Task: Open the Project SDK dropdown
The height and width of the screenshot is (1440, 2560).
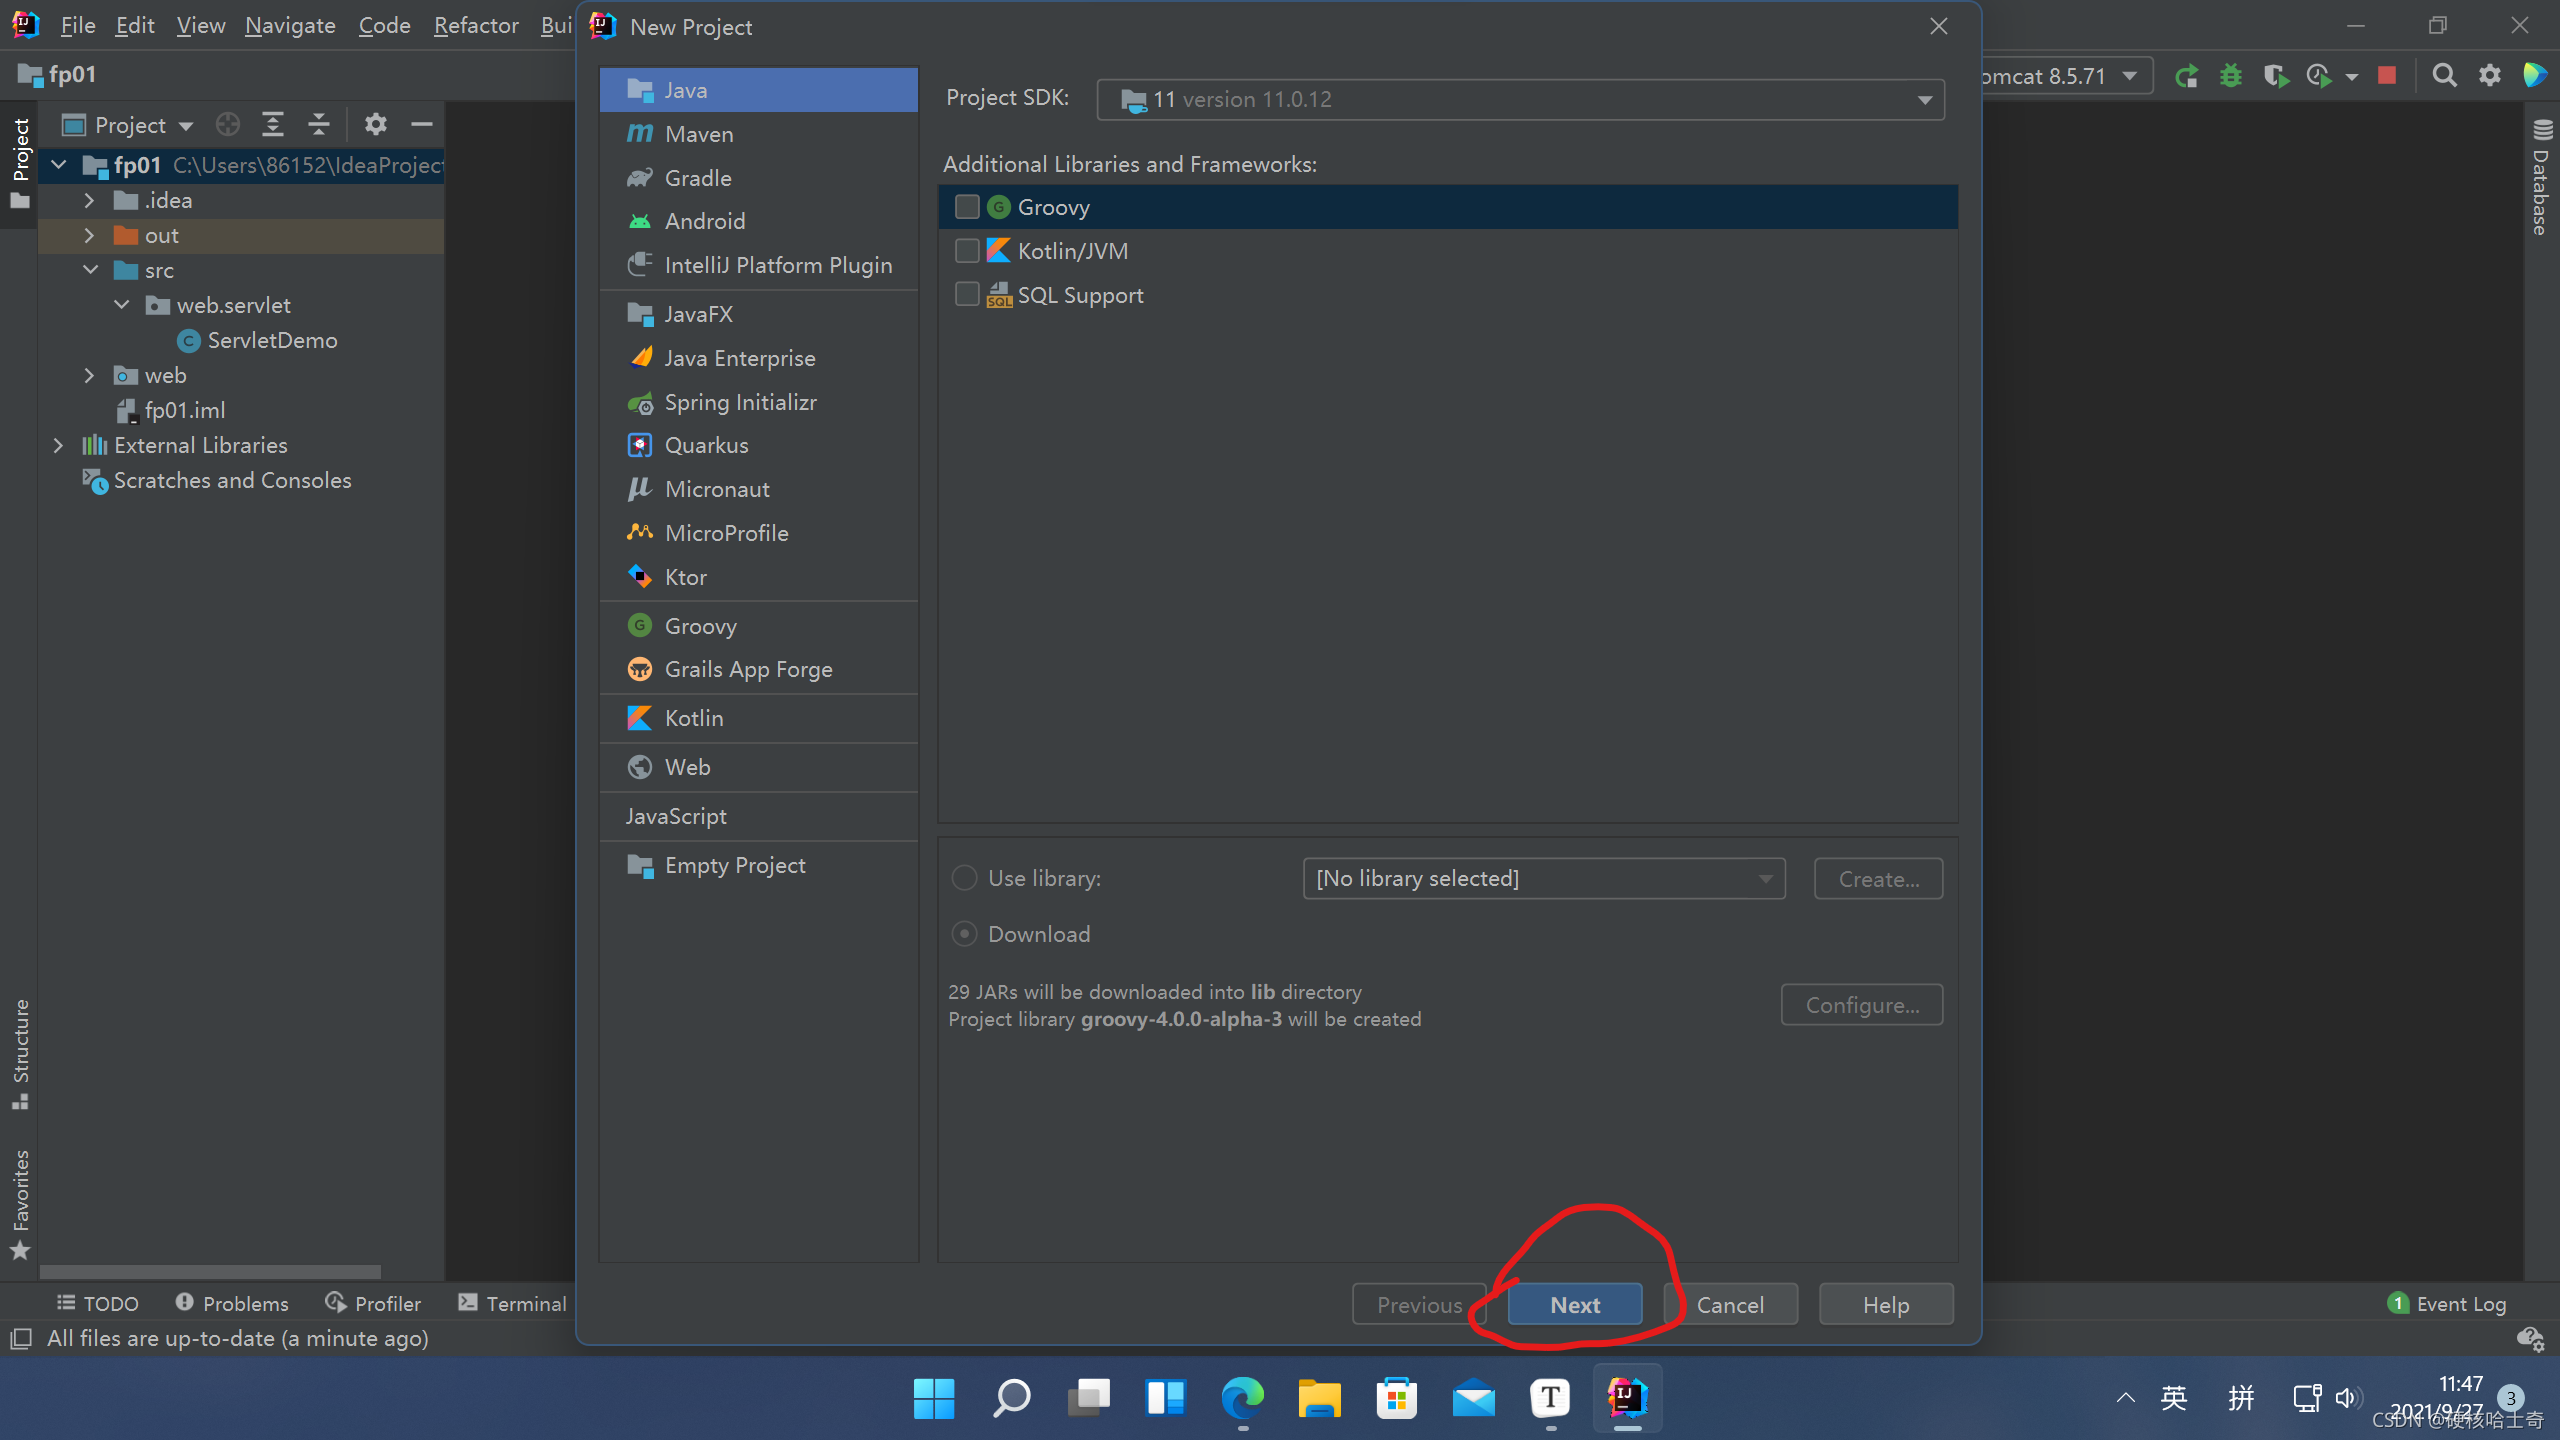Action: (x=1520, y=99)
